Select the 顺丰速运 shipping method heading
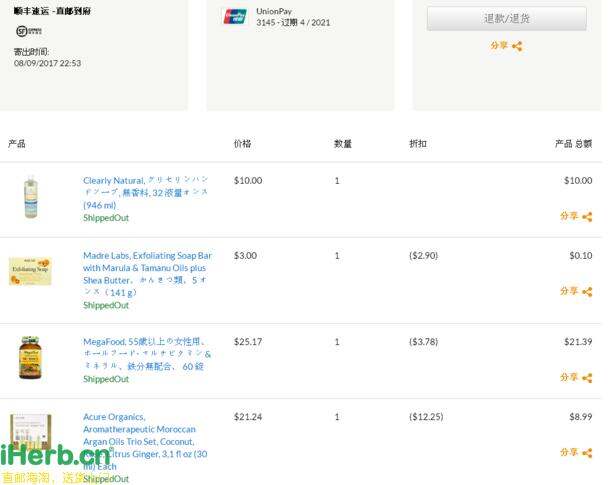Screen dimensions: 609x485 pos(52,11)
